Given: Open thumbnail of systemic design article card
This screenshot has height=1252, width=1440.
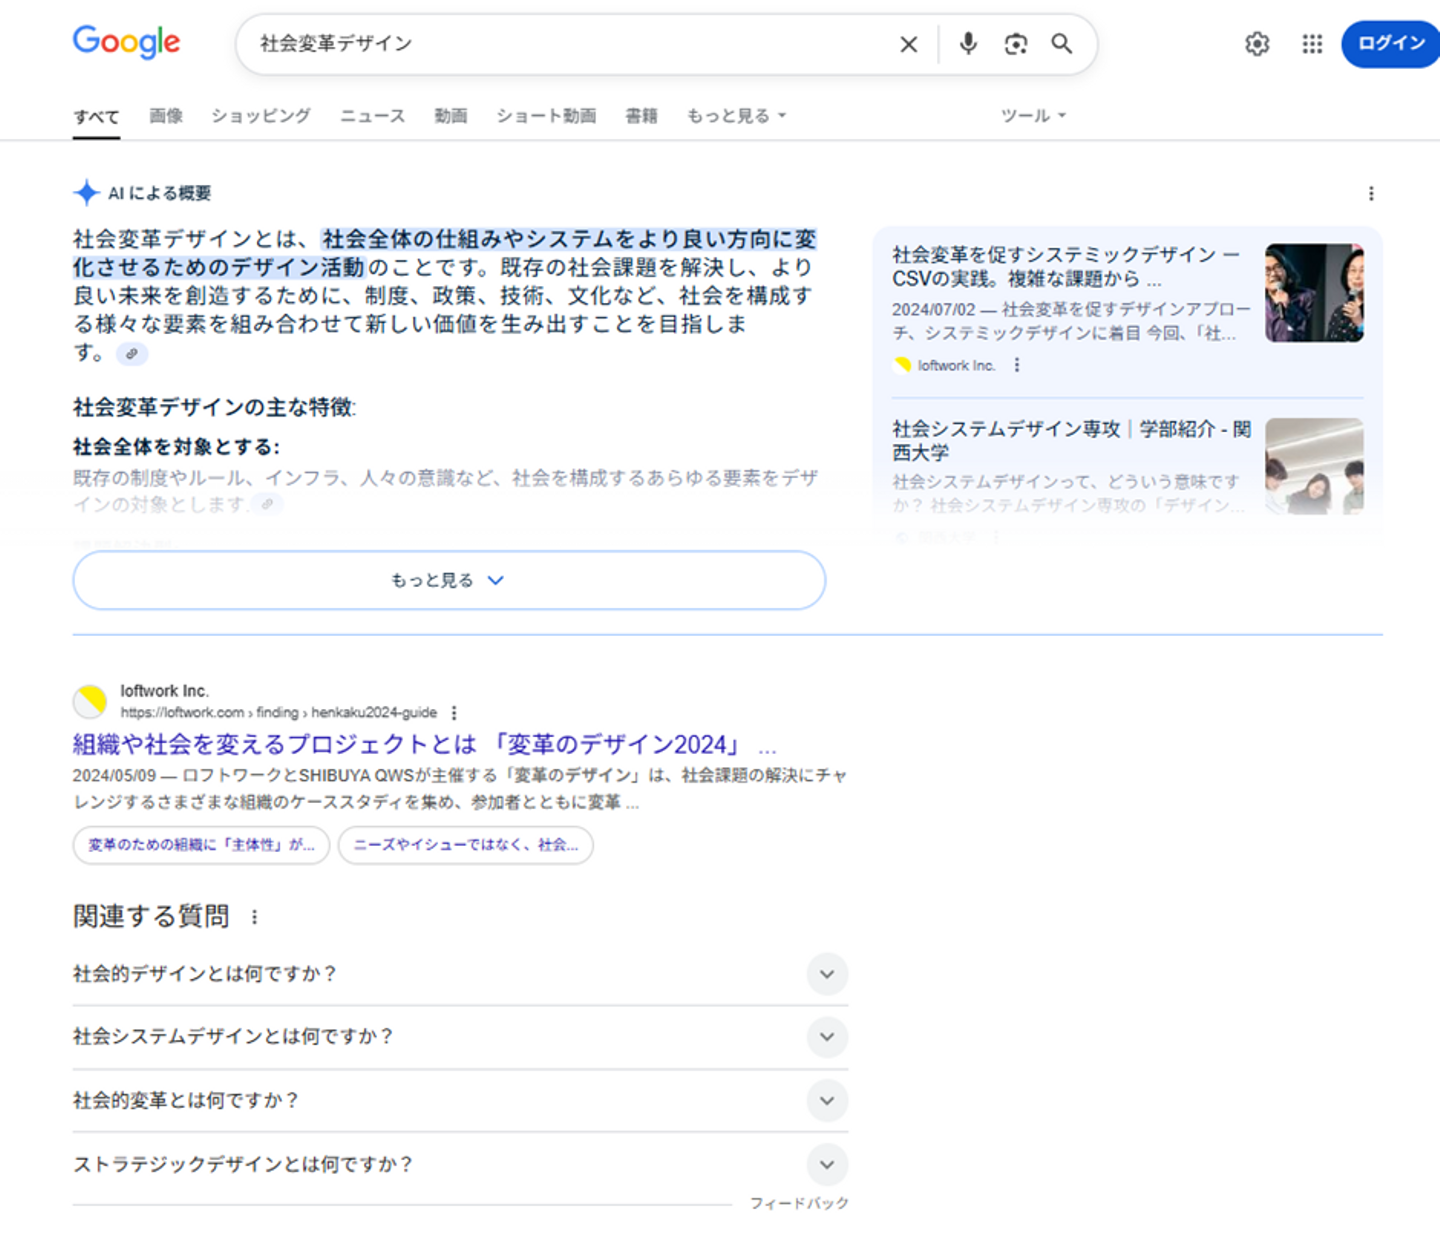Looking at the screenshot, I should (1314, 293).
